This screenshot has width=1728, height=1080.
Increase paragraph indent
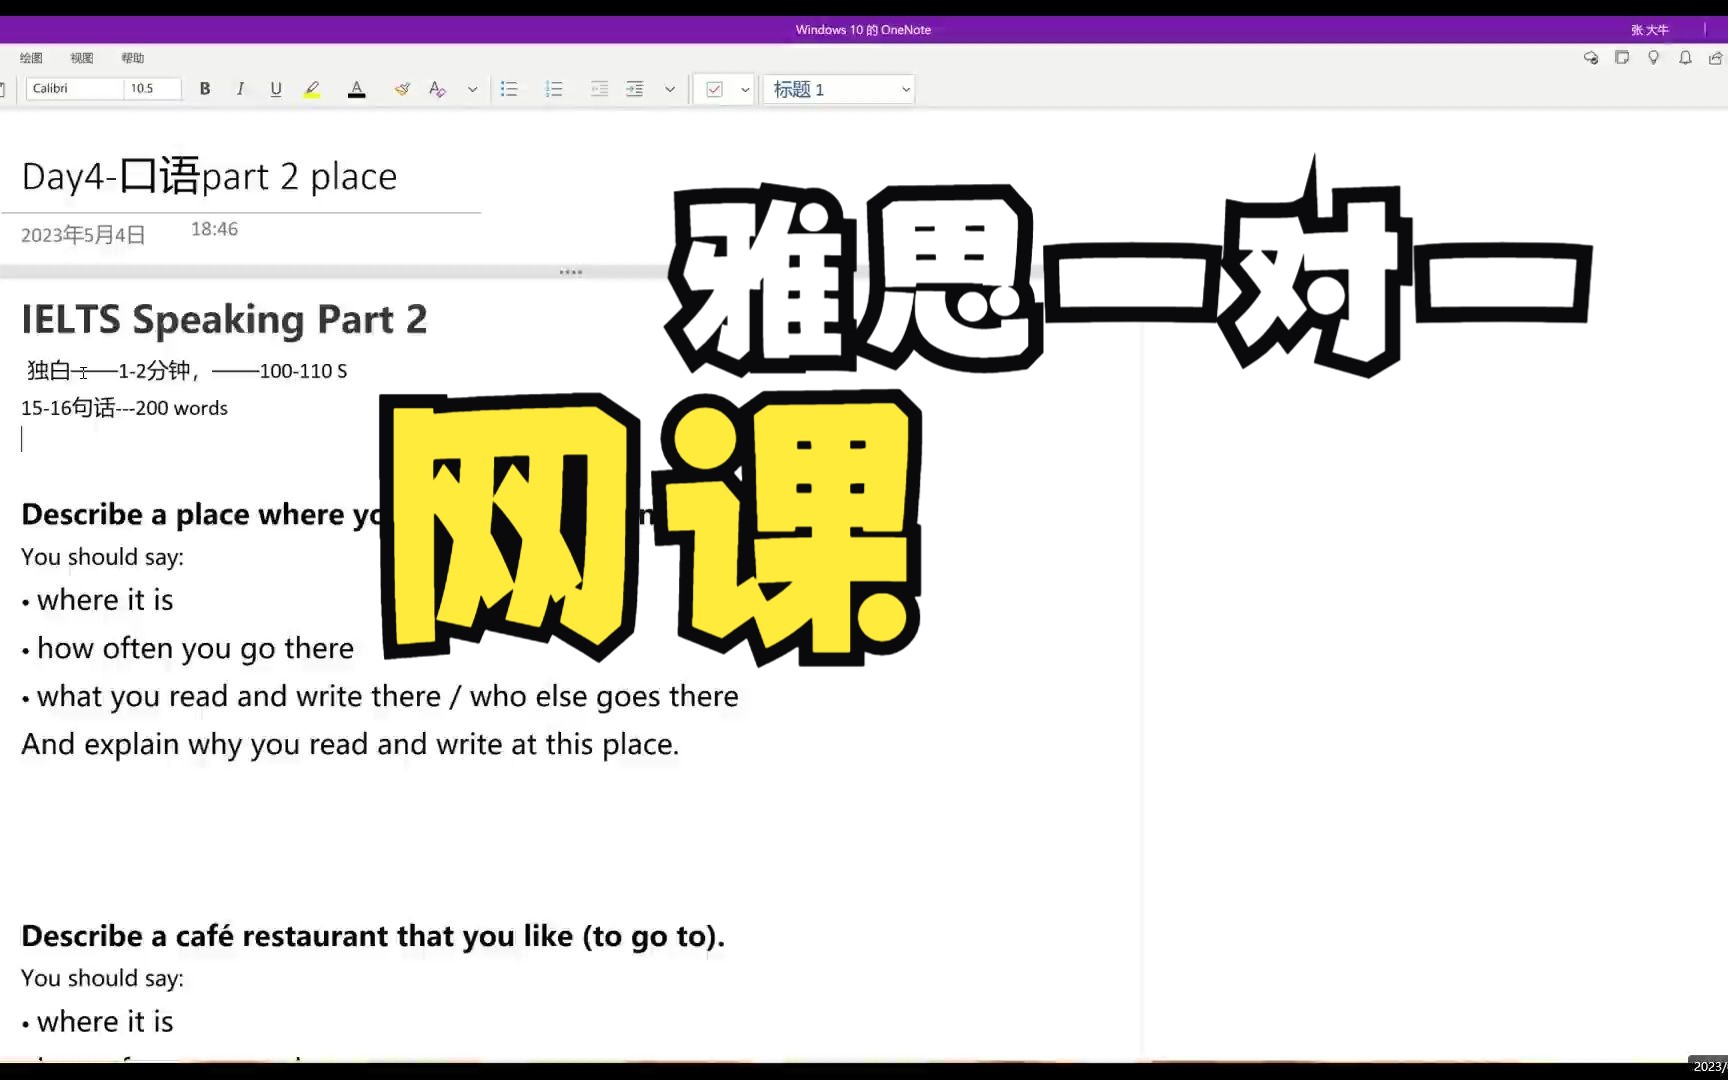[635, 89]
